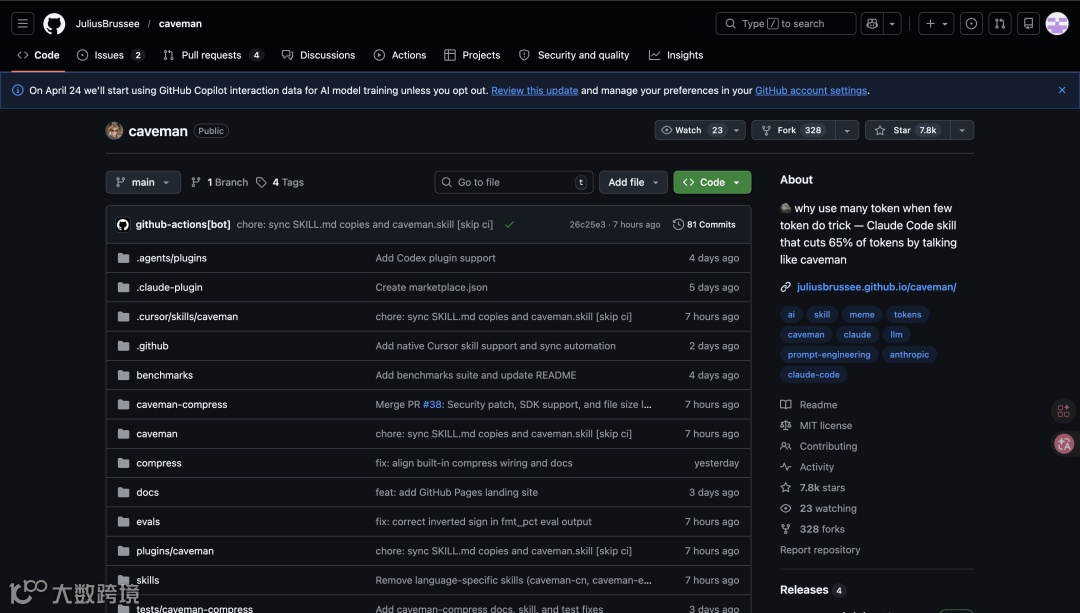
Task: Open the Copilot chat icon
Action: [872, 23]
